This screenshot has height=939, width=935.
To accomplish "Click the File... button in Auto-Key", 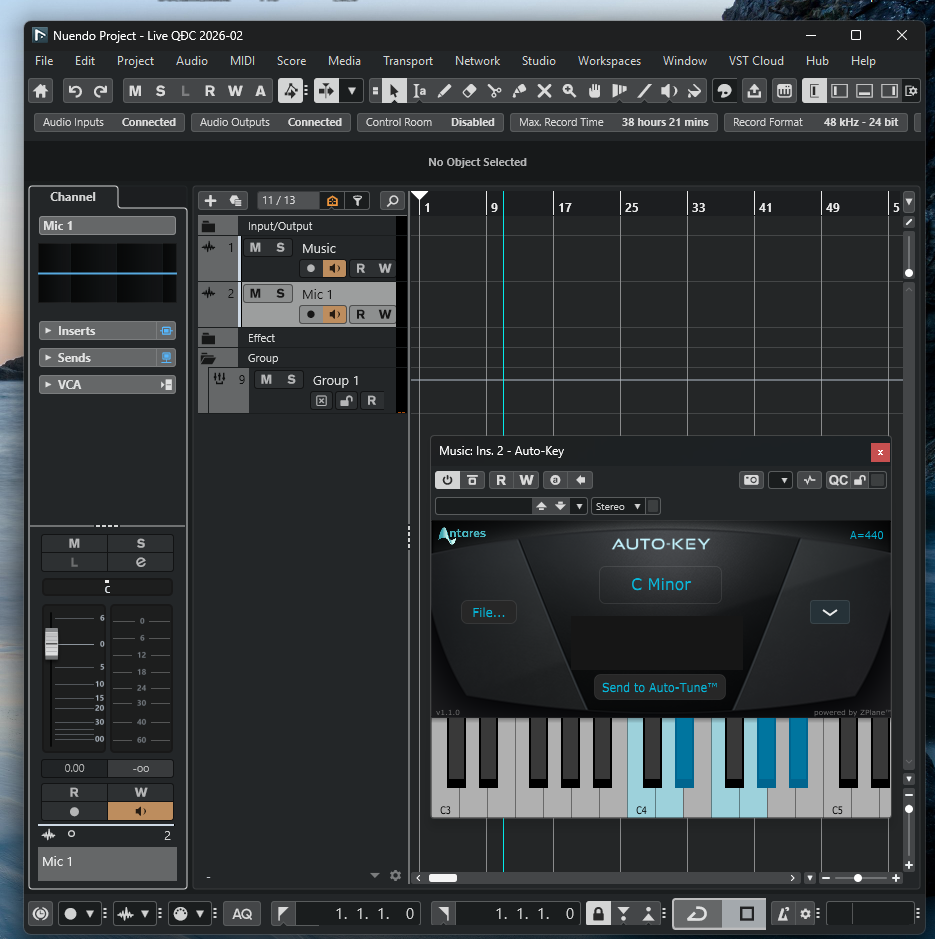I will coord(488,613).
